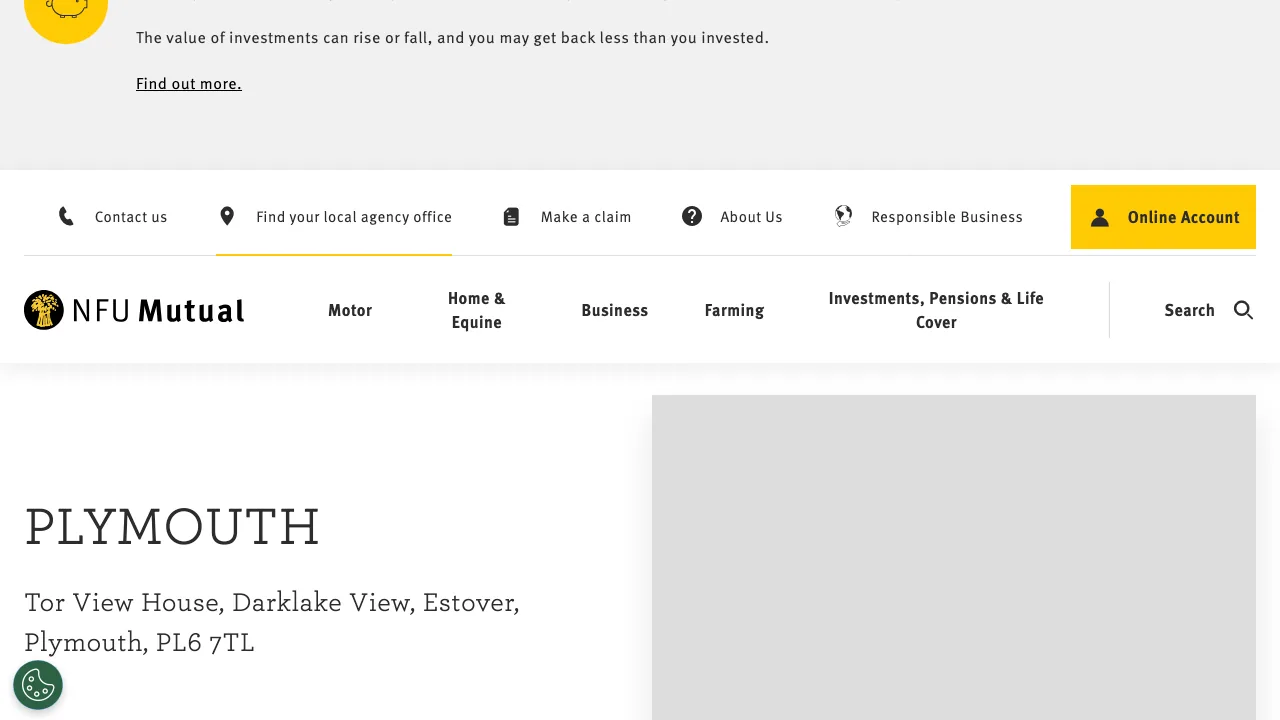Select the 'Responsible Business' text link
The height and width of the screenshot is (720, 1280).
(947, 217)
